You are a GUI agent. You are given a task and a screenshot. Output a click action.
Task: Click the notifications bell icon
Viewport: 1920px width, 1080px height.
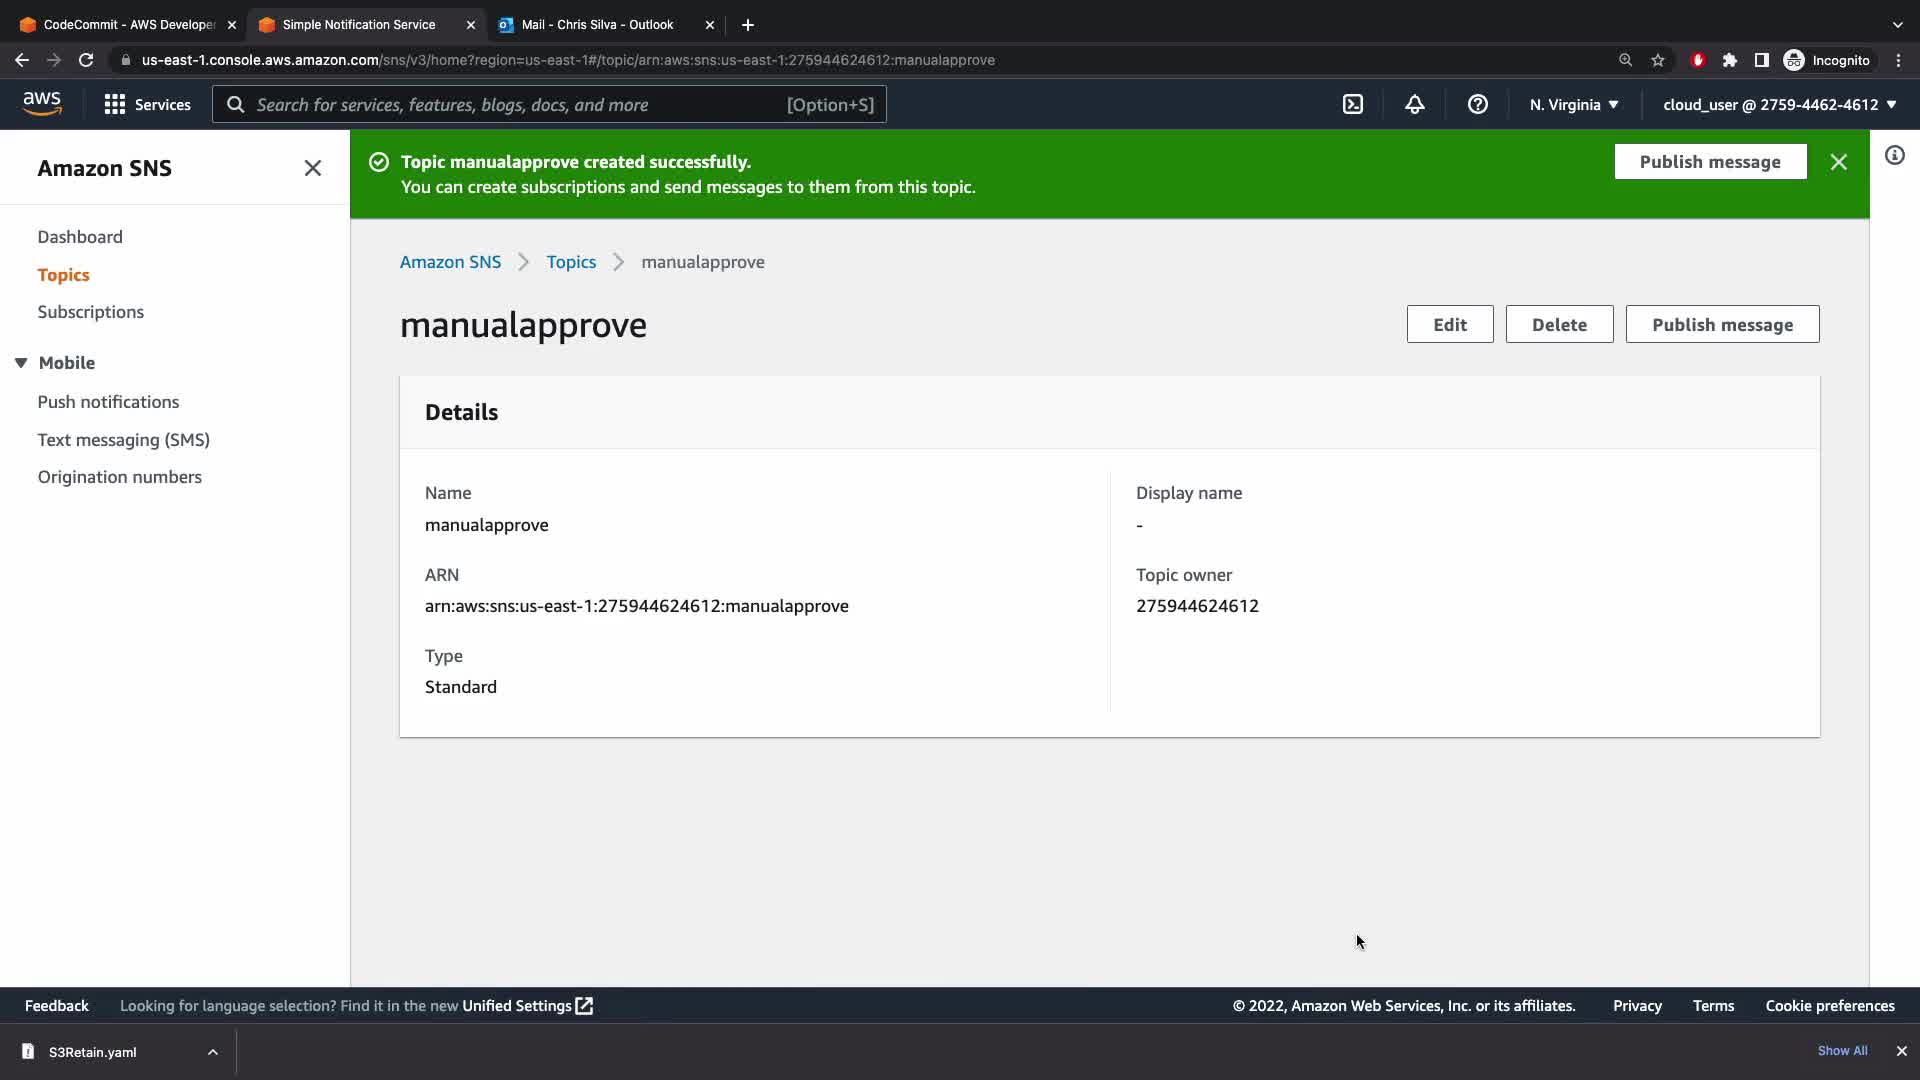tap(1414, 104)
